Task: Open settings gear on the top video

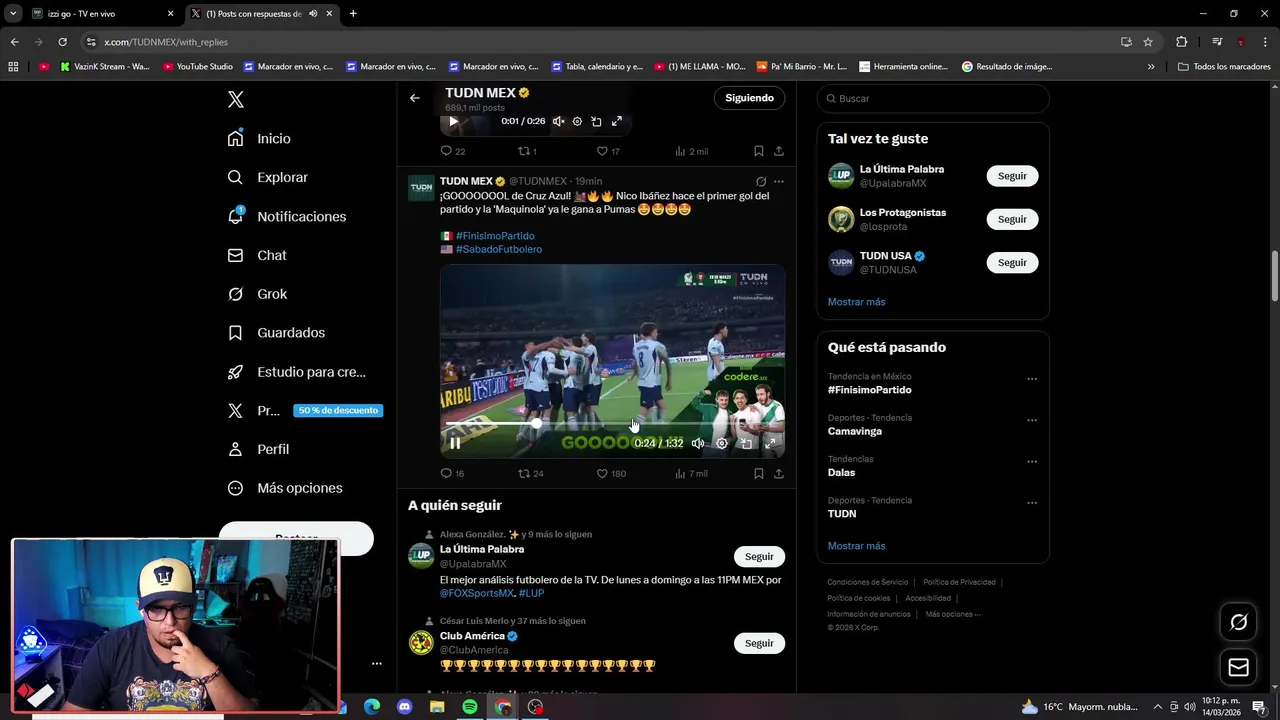Action: [x=577, y=121]
